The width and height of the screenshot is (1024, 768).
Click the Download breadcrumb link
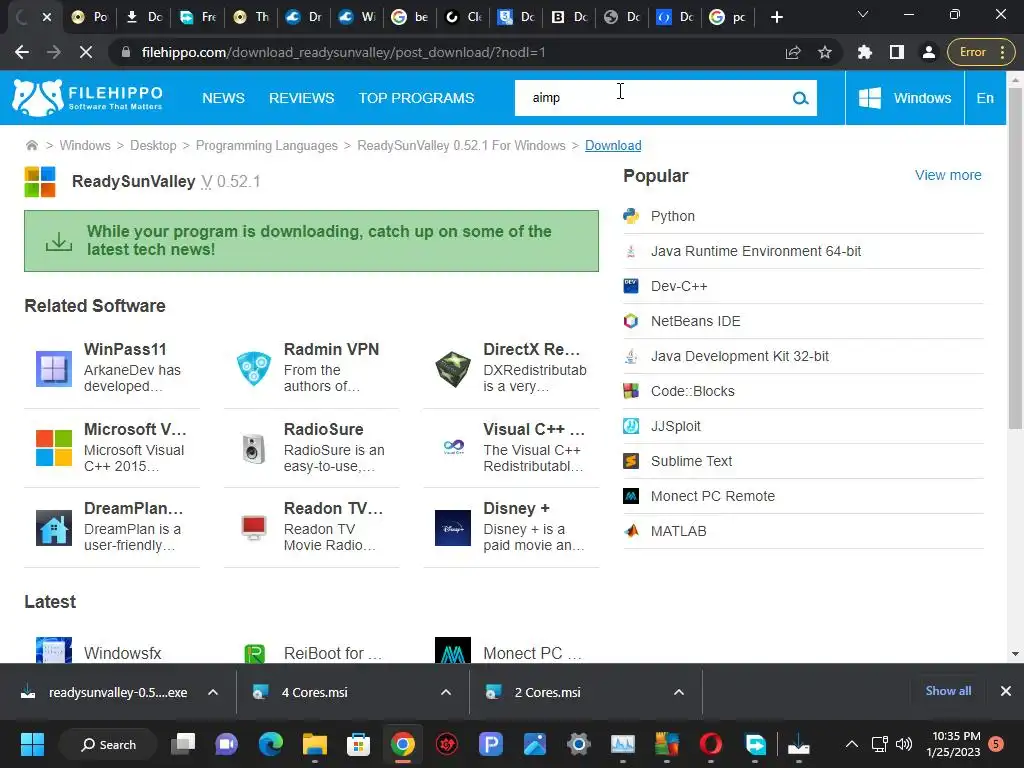pyautogui.click(x=613, y=146)
